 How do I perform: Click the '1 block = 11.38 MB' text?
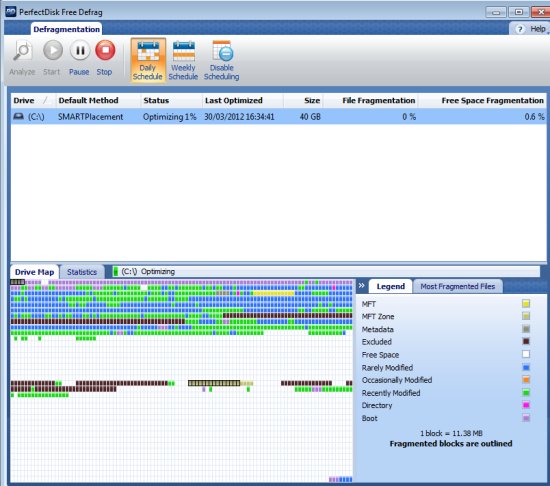click(451, 433)
